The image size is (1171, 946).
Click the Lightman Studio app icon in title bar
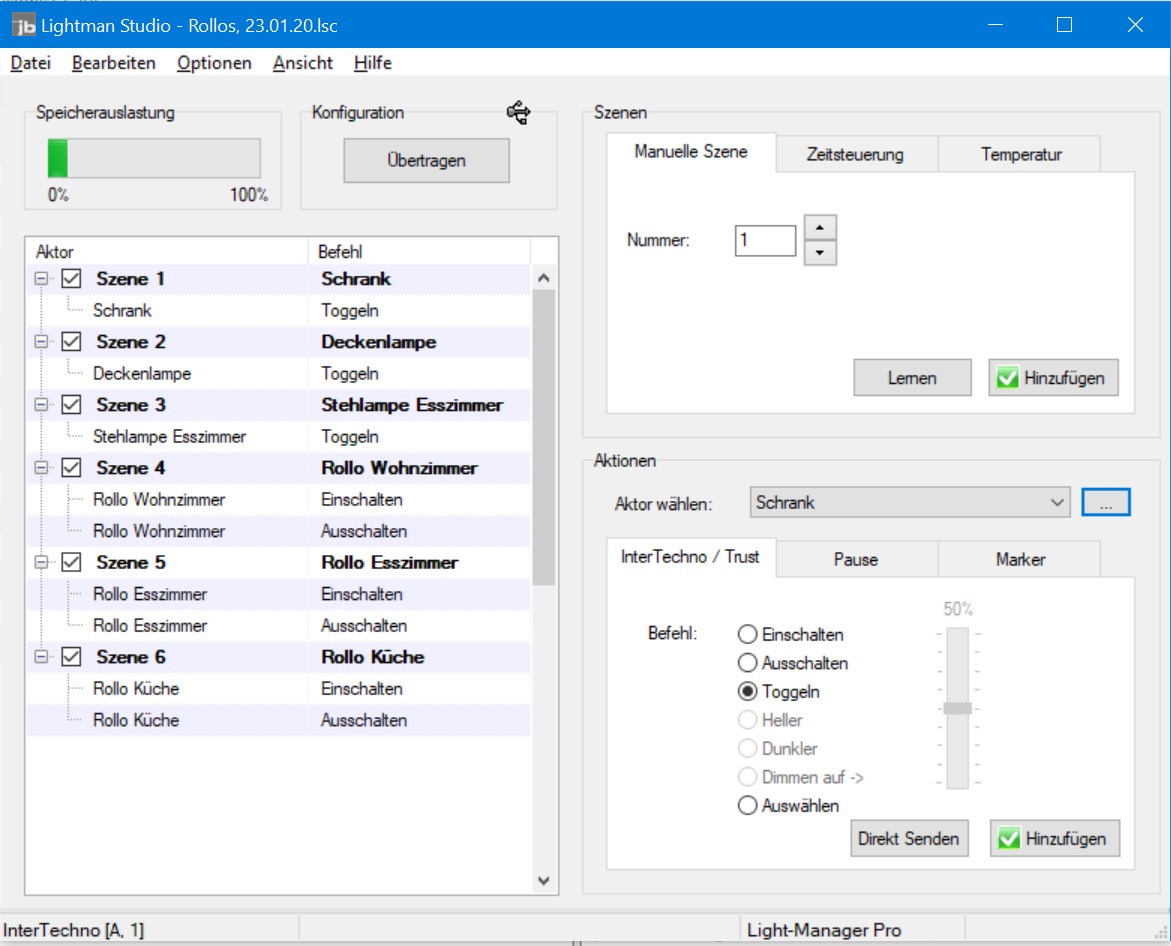coord(23,25)
